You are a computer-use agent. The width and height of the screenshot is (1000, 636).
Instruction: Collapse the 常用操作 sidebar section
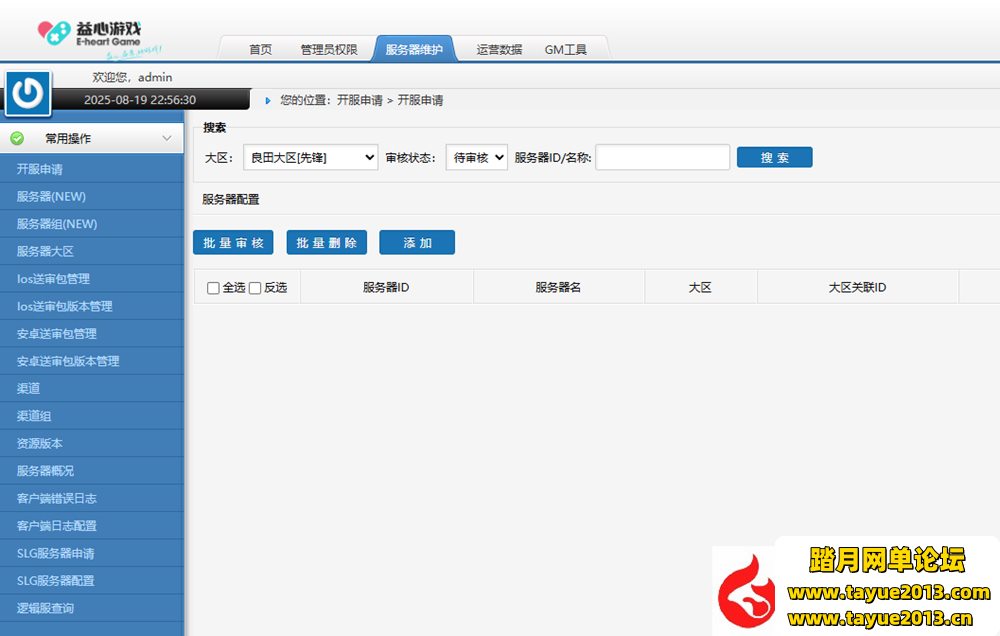pyautogui.click(x=167, y=139)
